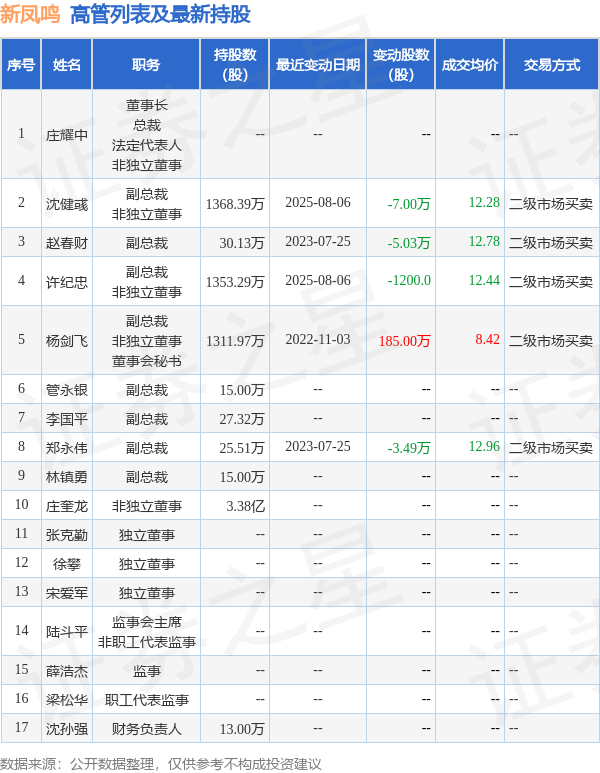Click the 数据来源 disclaimer text
The image size is (600, 773).
coord(161,764)
